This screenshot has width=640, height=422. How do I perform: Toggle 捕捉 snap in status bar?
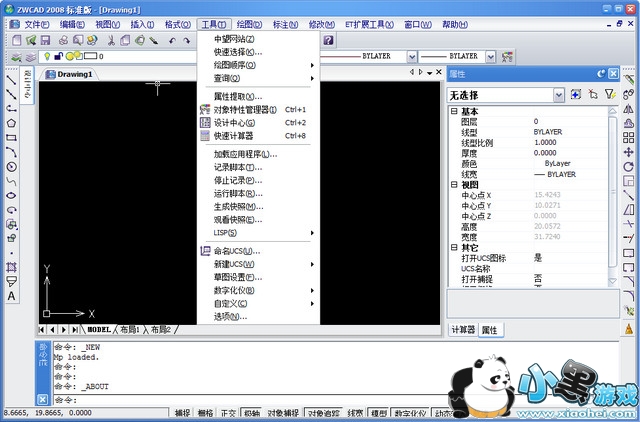[x=182, y=413]
